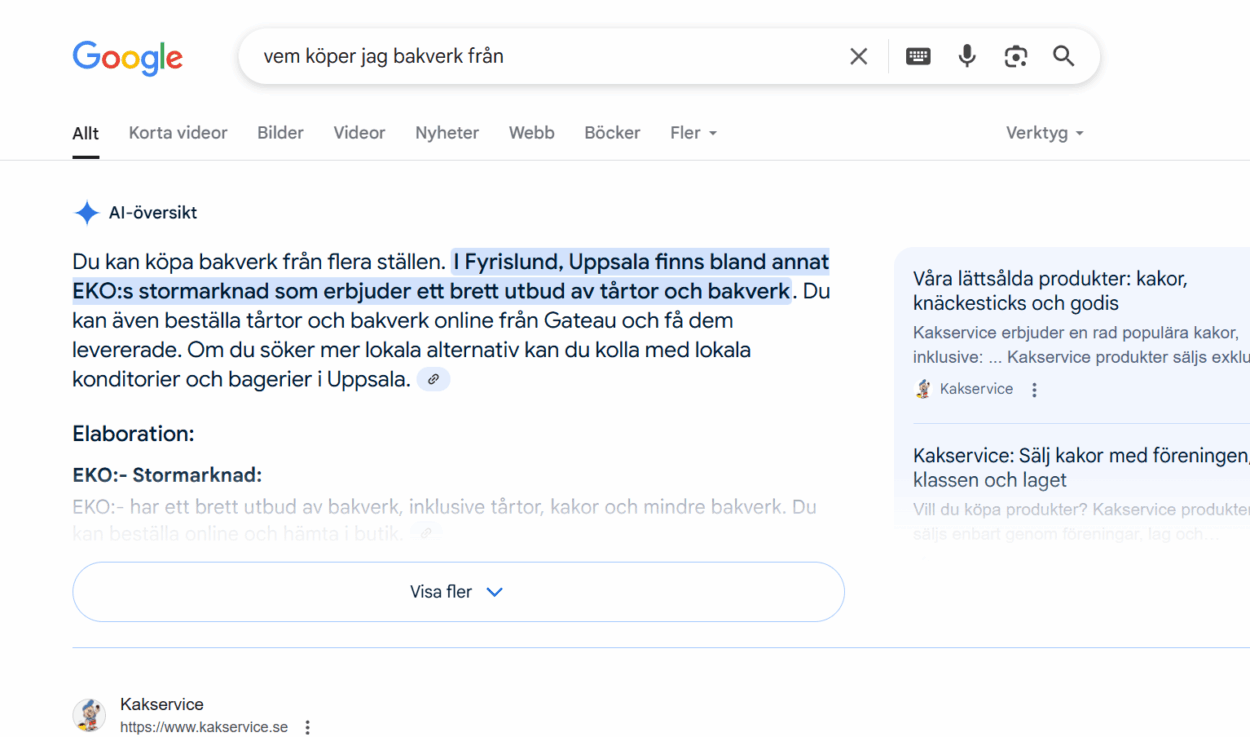Click Kakservice favicon in side source card
This screenshot has height=737, width=1250.
923,389
